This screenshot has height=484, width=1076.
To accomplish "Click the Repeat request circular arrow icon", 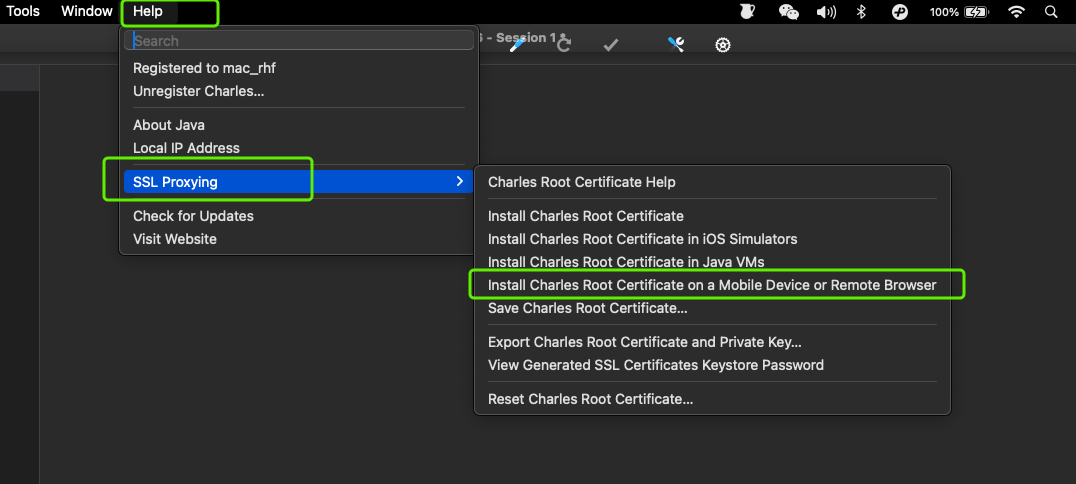I will point(563,45).
